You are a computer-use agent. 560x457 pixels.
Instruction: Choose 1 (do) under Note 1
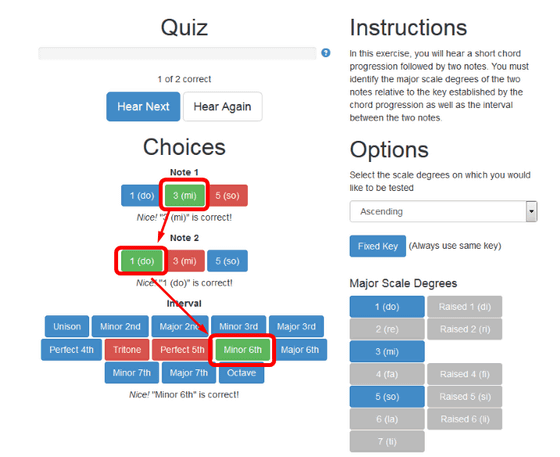click(x=142, y=196)
